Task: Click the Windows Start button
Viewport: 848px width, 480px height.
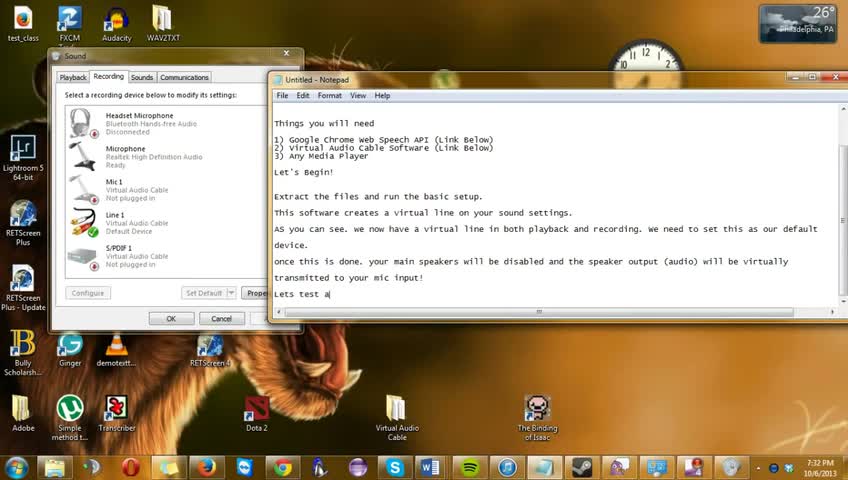Action: [x=17, y=468]
